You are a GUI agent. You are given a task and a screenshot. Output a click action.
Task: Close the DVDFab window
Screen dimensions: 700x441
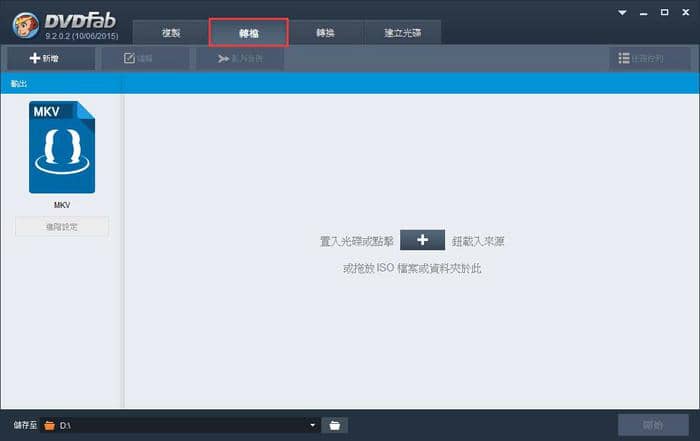click(x=686, y=12)
